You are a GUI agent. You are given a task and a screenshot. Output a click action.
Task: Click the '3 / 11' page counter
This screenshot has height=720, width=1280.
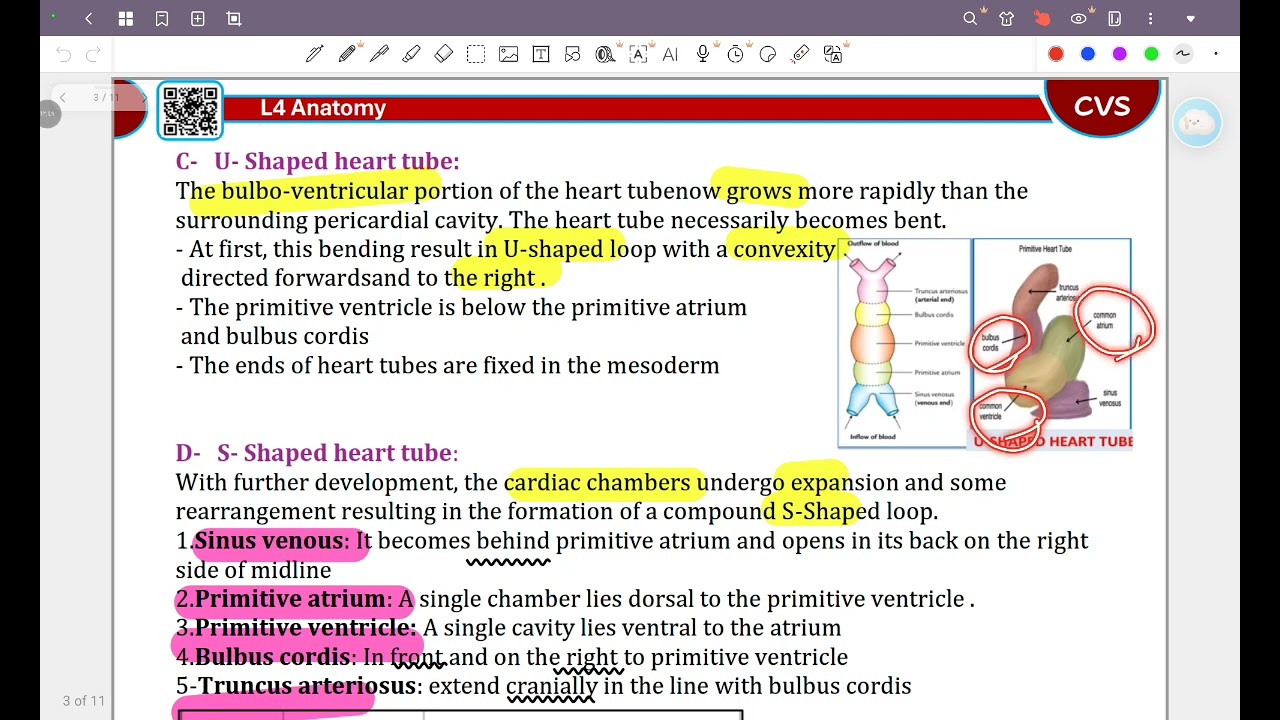tap(106, 98)
